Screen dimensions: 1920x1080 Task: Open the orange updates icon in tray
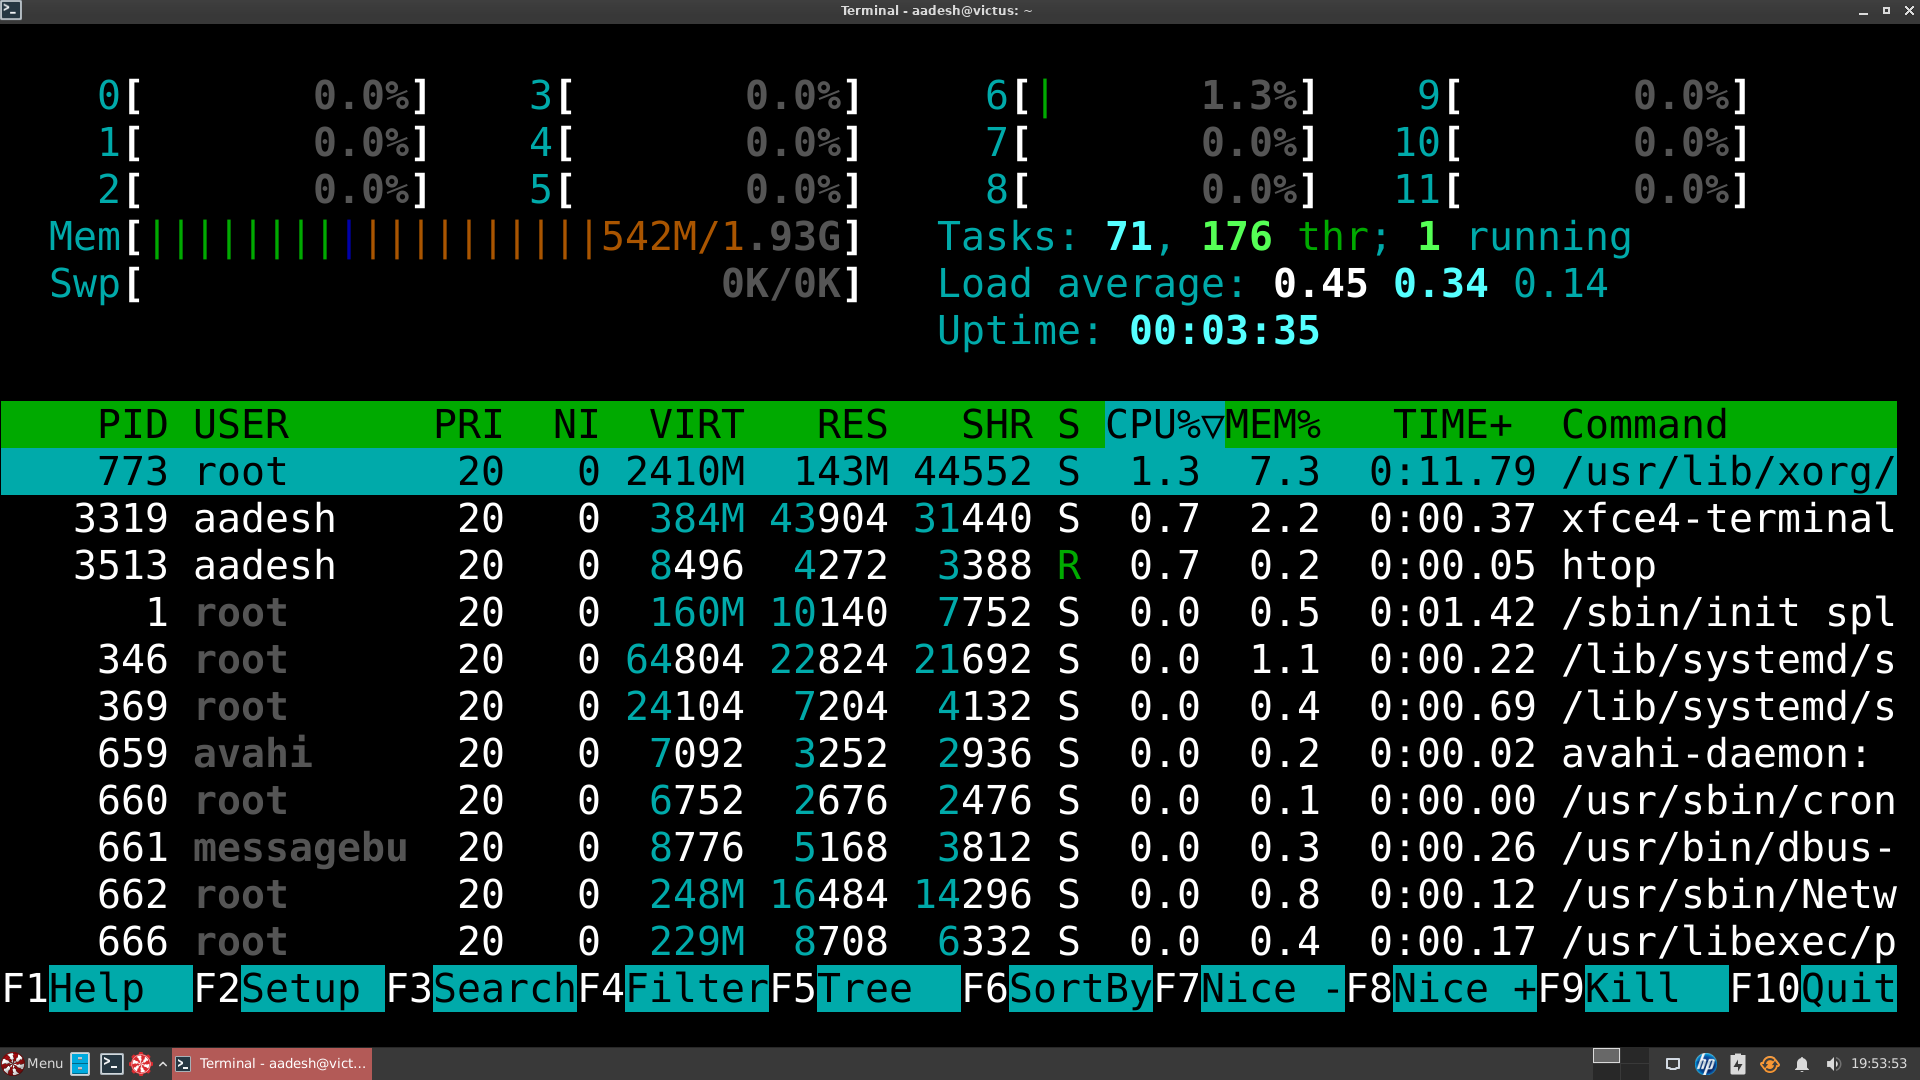click(x=1769, y=1063)
